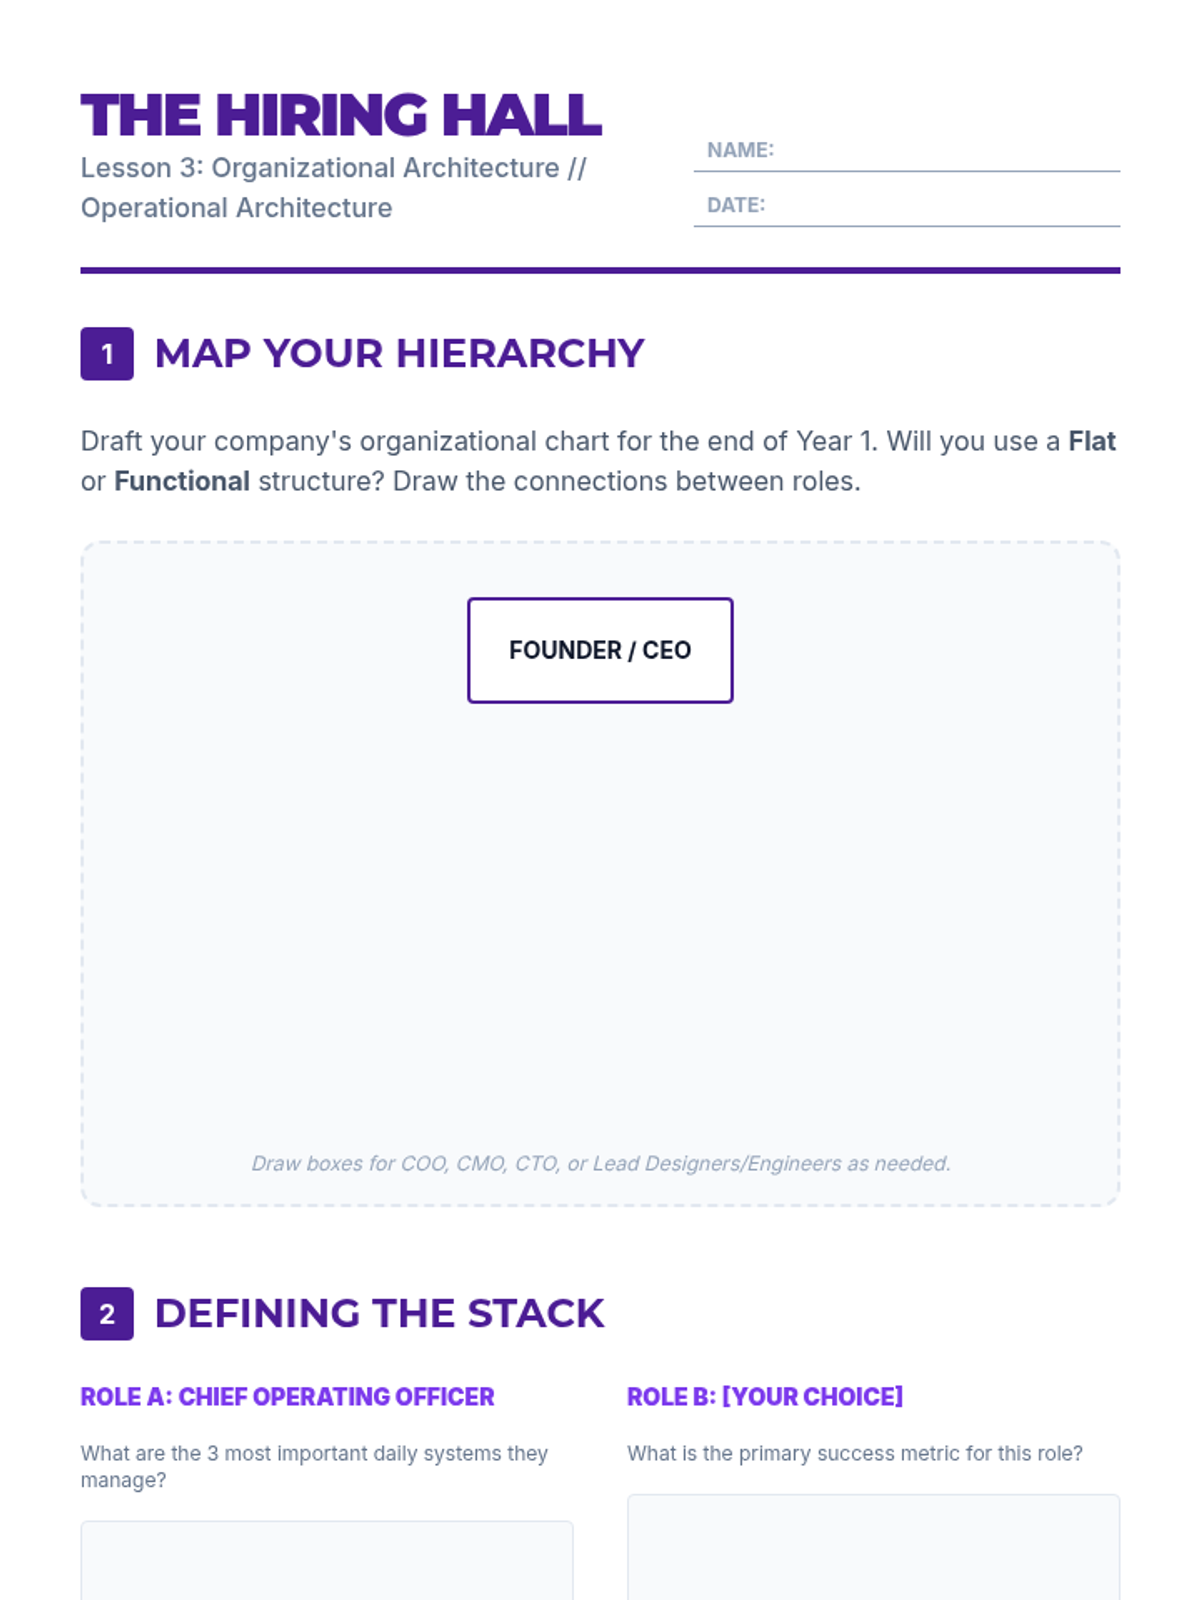The width and height of the screenshot is (1200, 1600).
Task: Click the bold word Flat
Action: pos(1092,441)
